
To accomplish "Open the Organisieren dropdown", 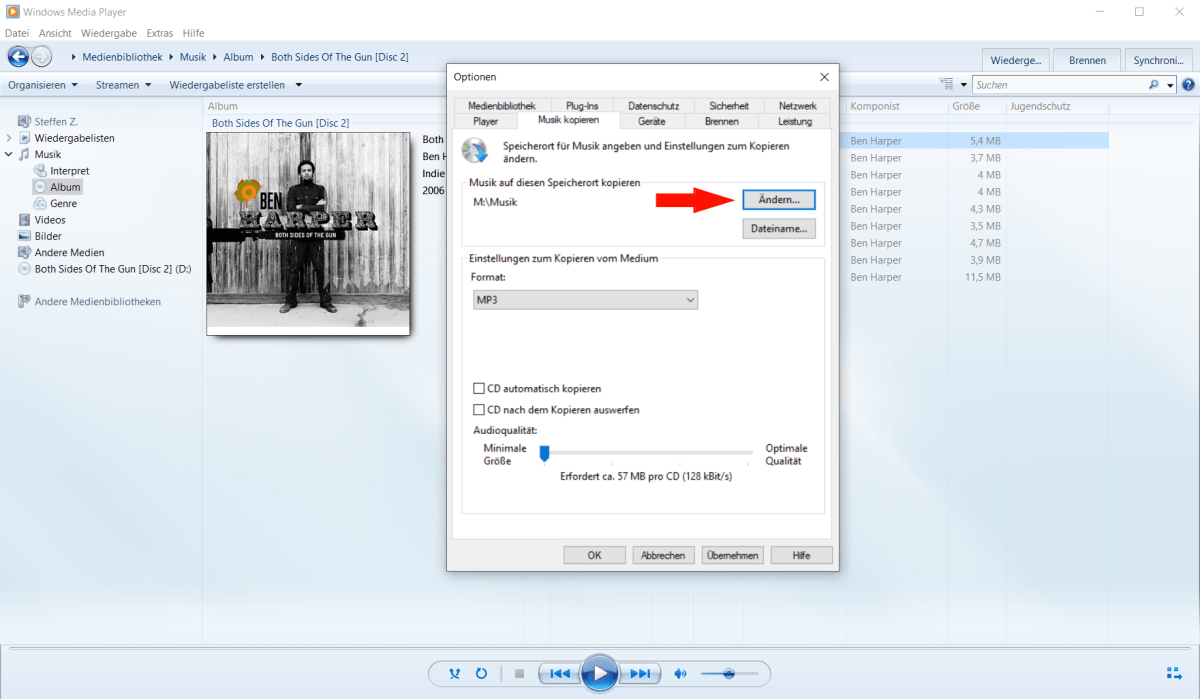I will 43,85.
